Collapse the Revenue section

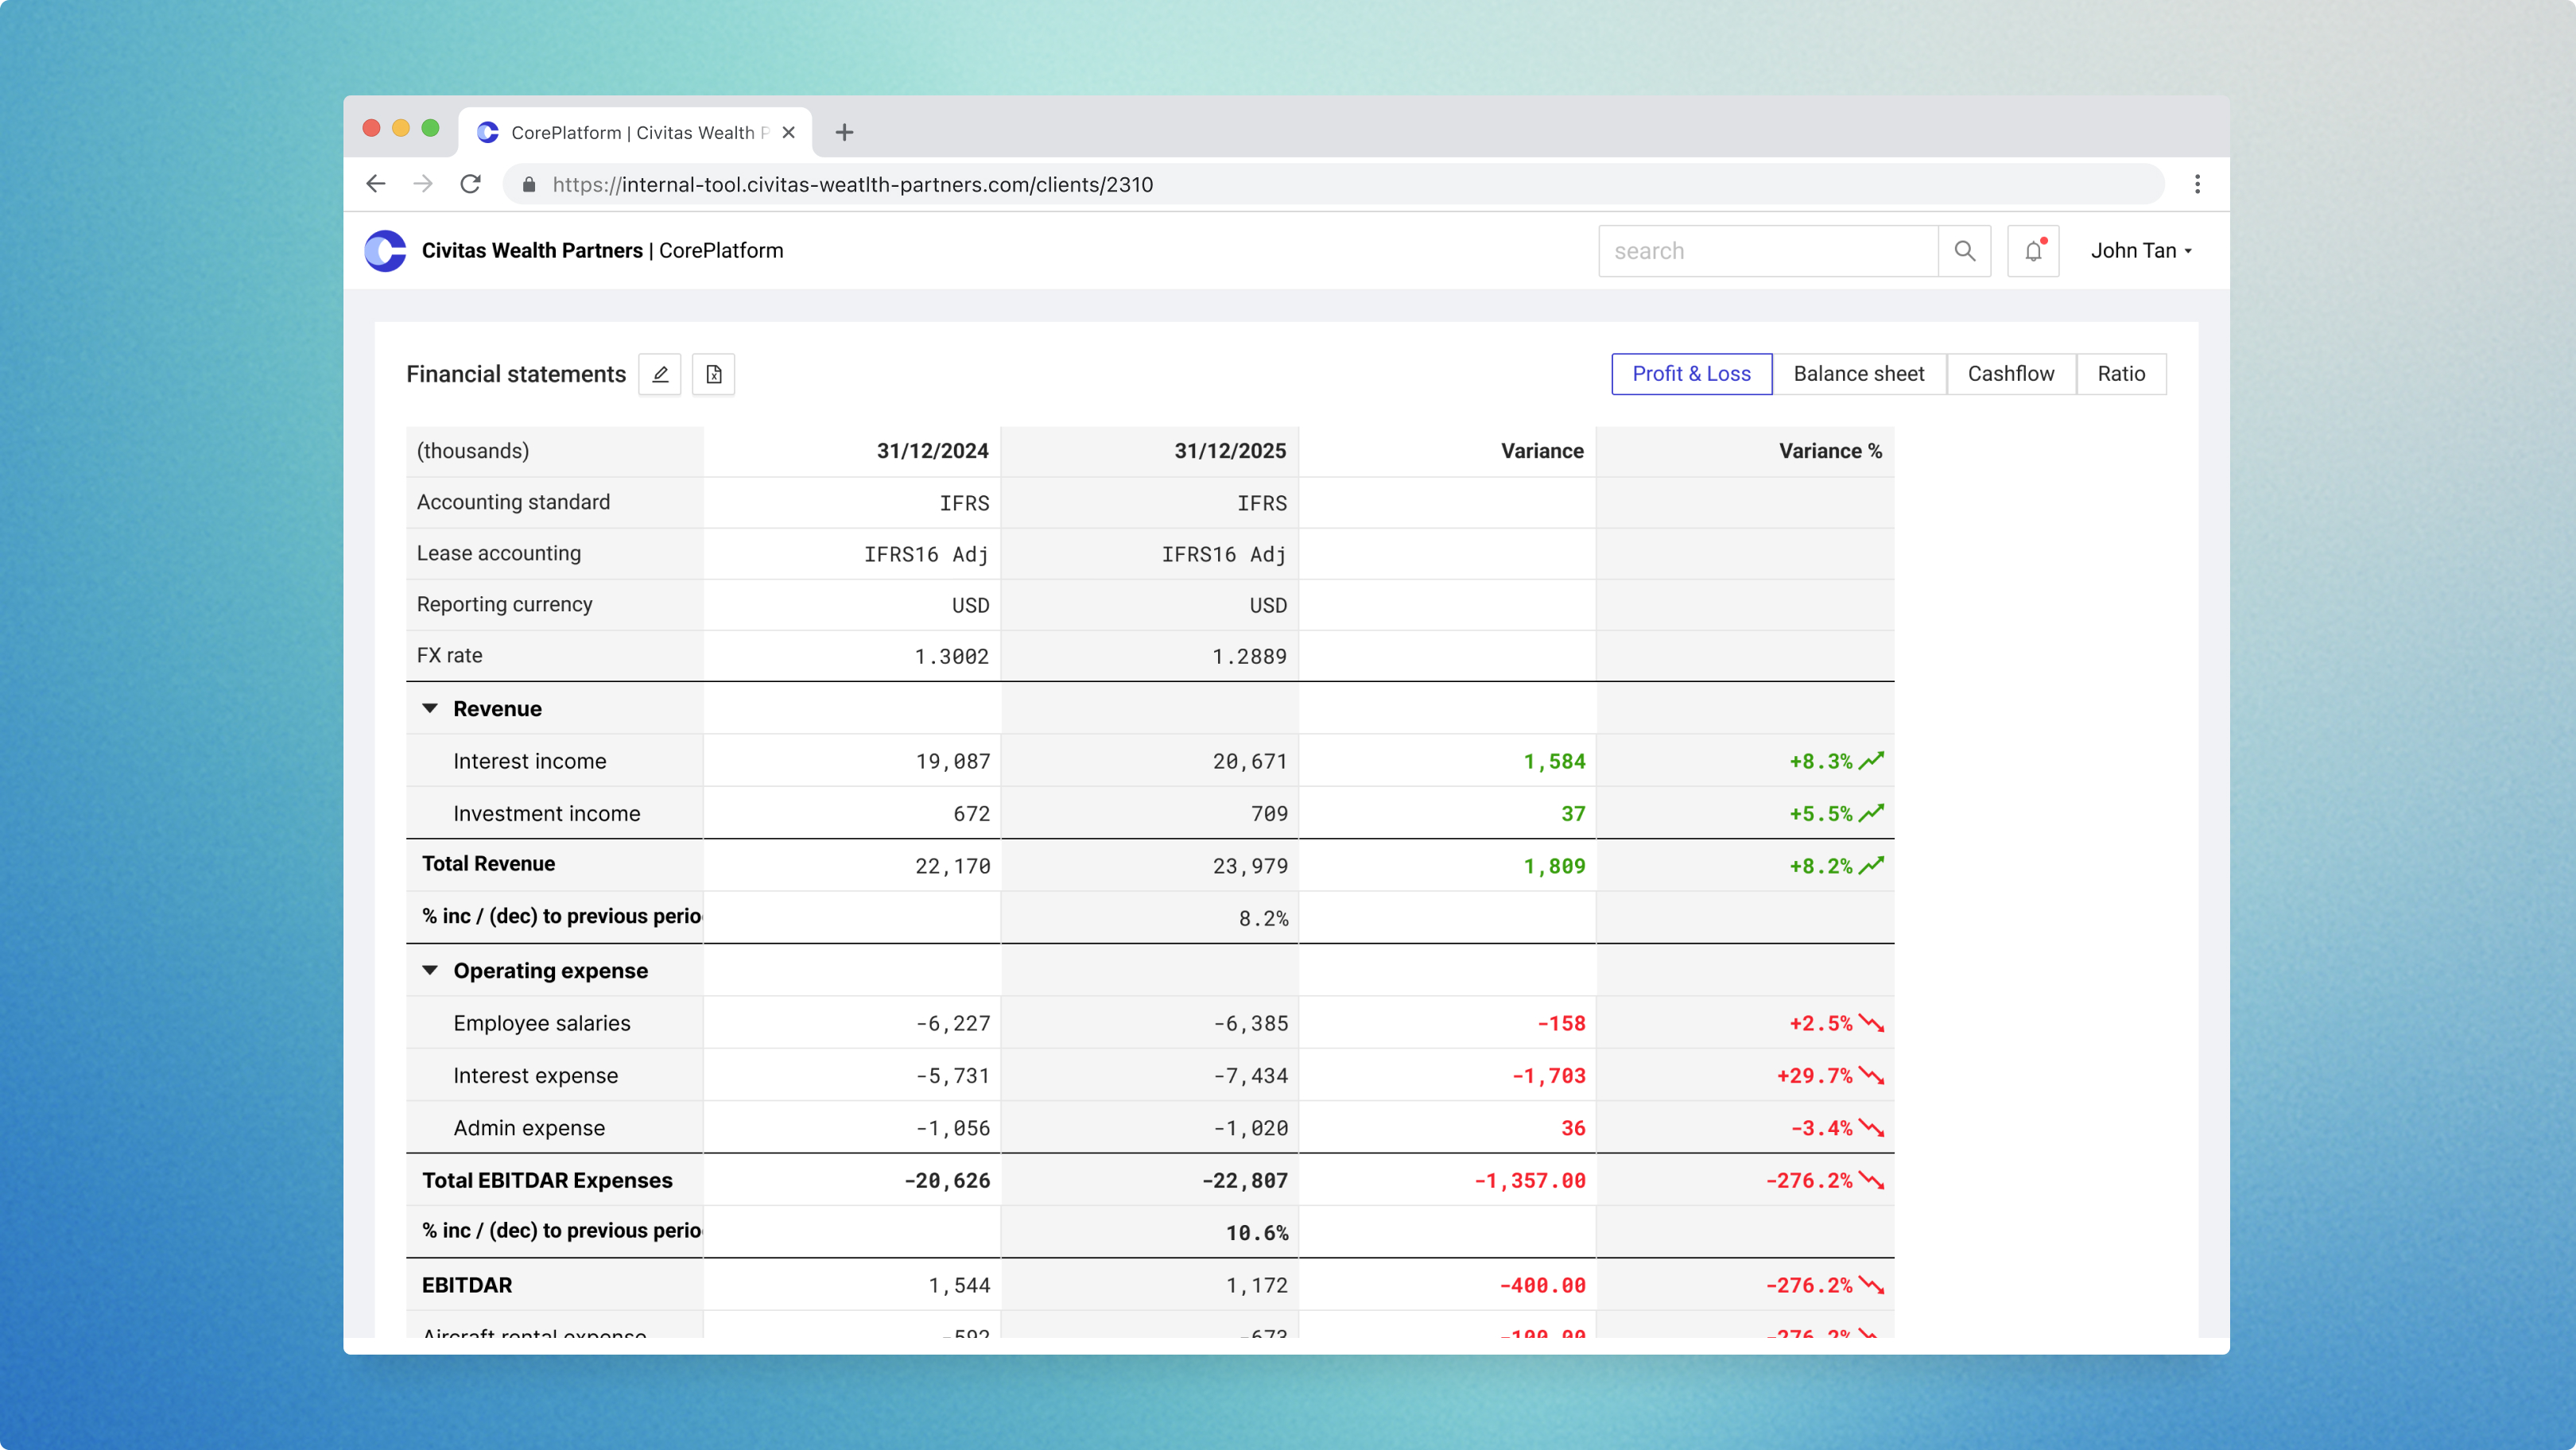tap(429, 708)
